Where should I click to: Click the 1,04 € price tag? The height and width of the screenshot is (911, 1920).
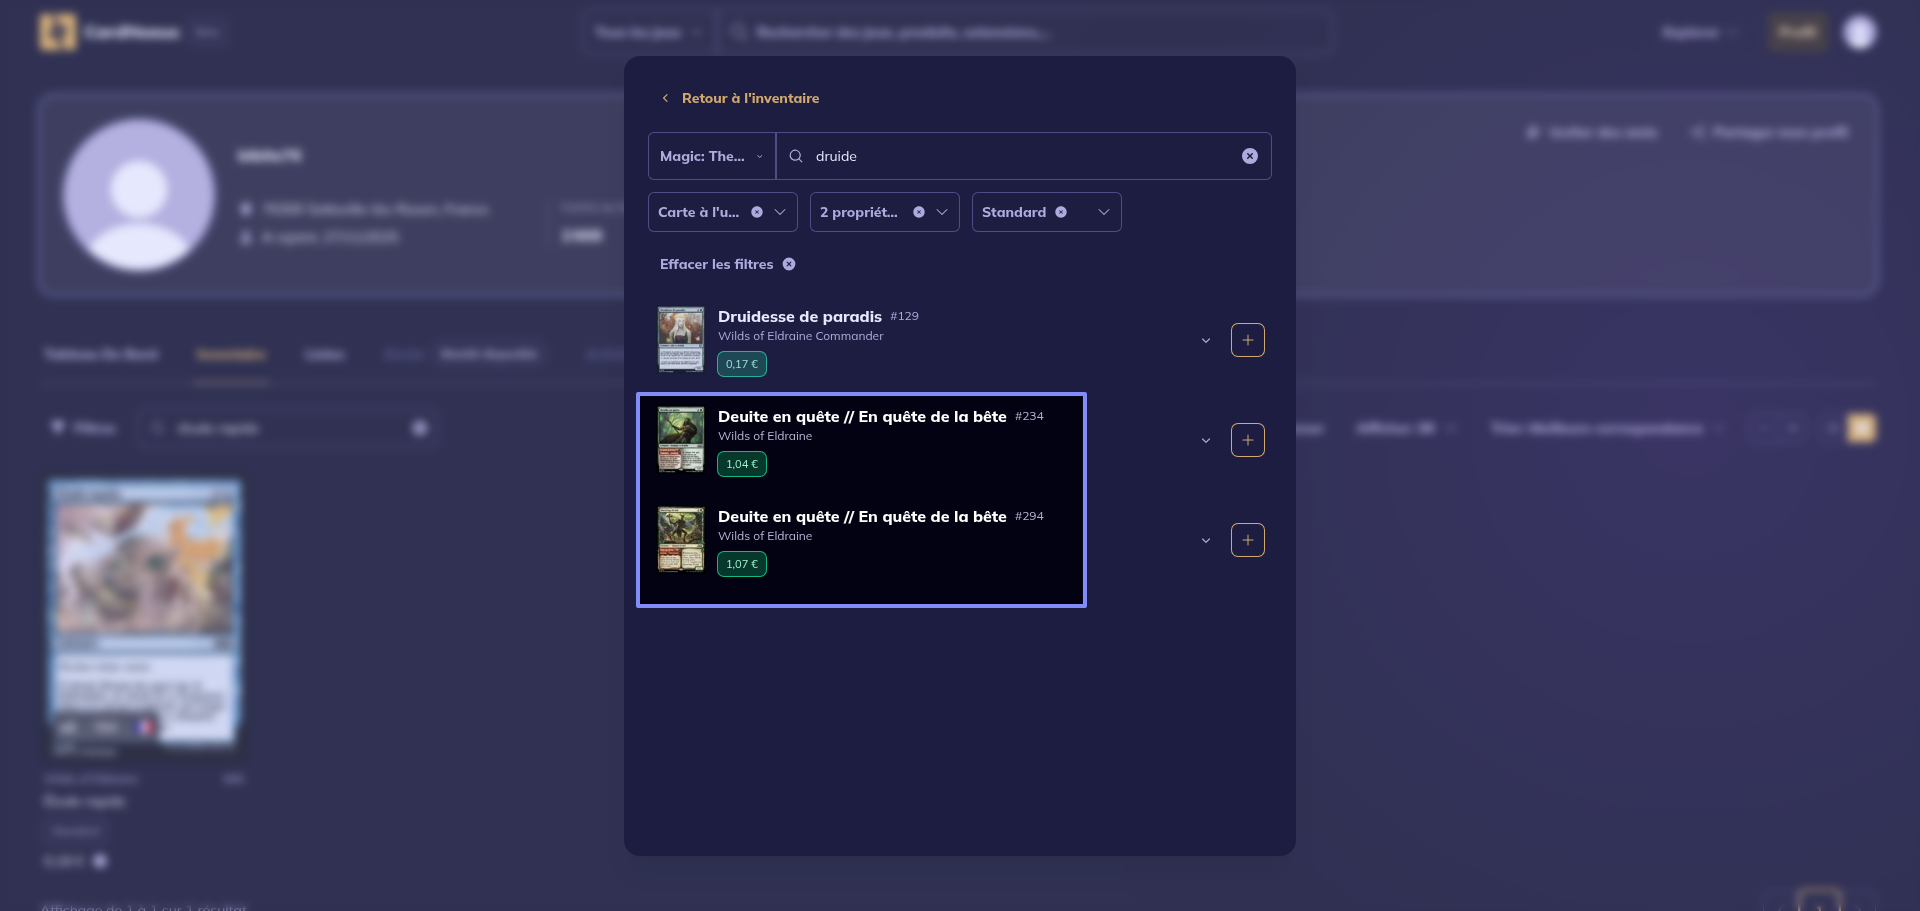741,464
